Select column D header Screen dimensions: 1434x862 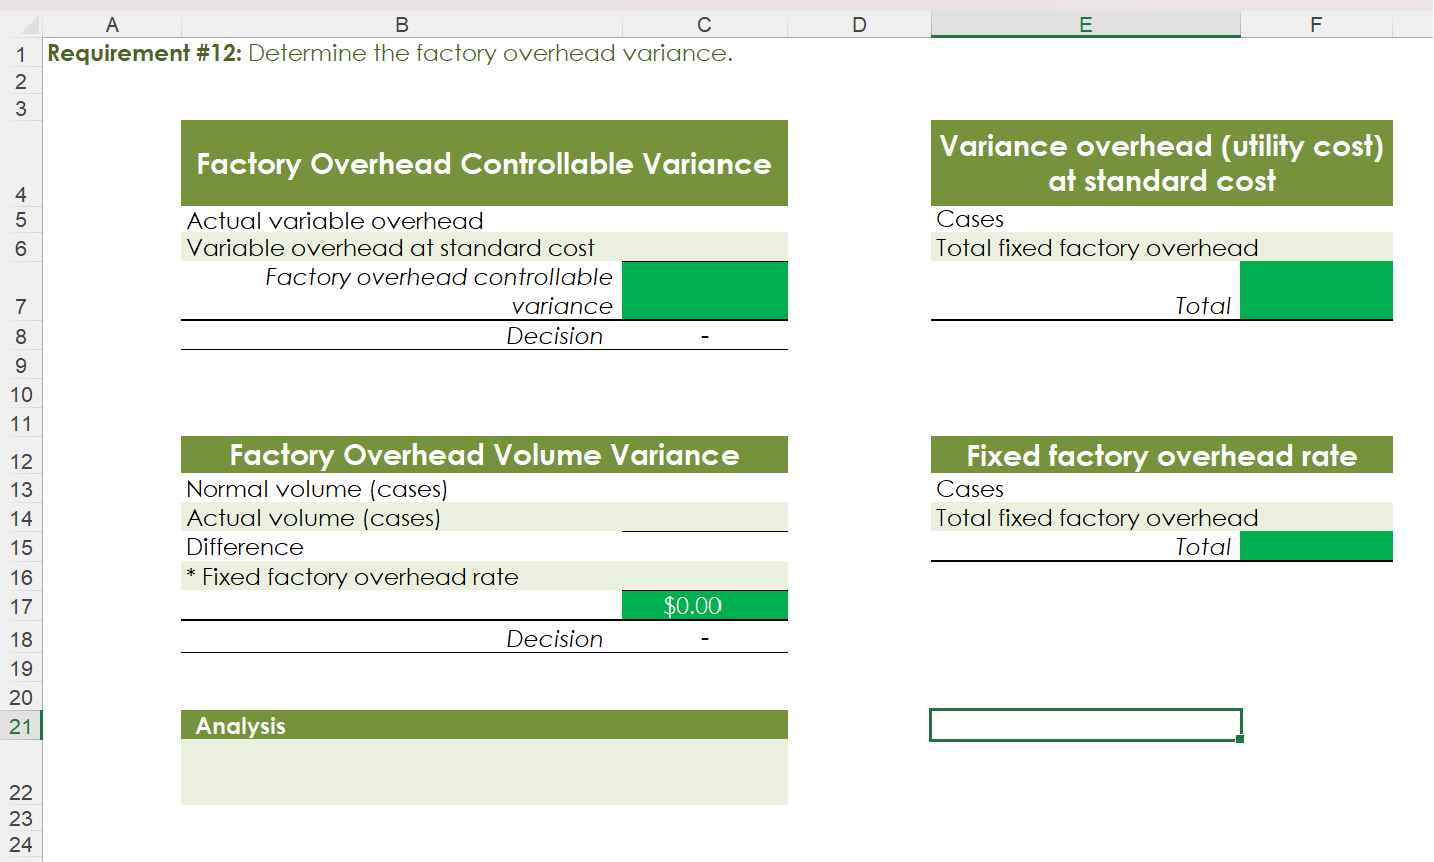point(859,25)
